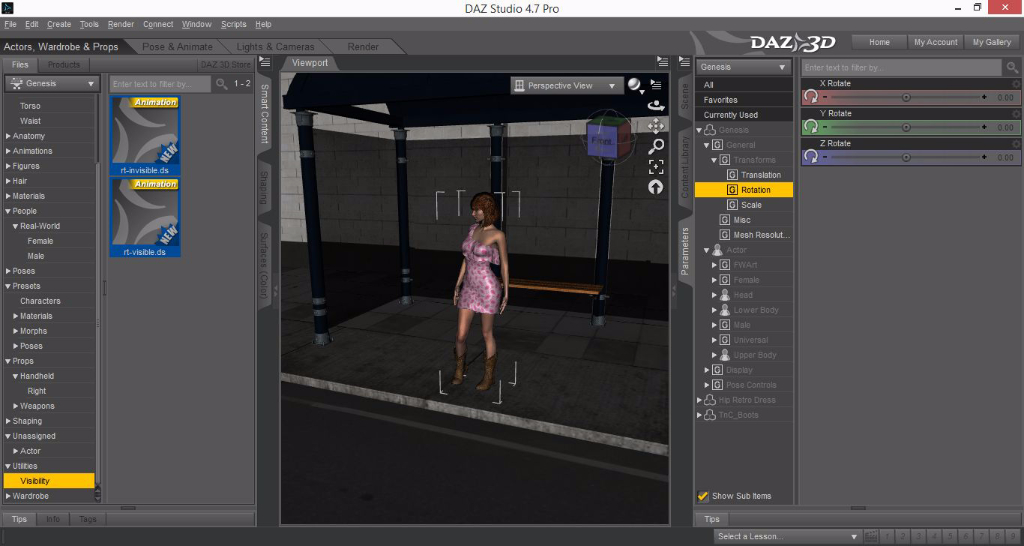Select the Favorites filter in Parameters
1024x546 pixels.
(x=744, y=100)
